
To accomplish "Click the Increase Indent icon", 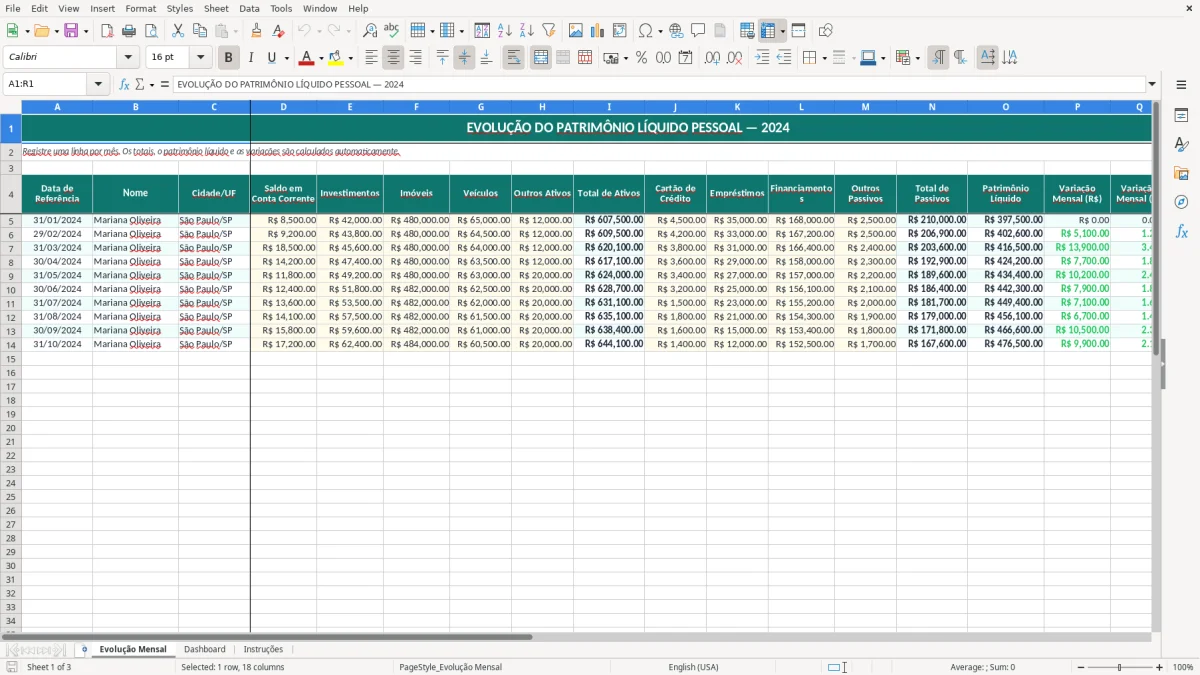I will point(762,58).
